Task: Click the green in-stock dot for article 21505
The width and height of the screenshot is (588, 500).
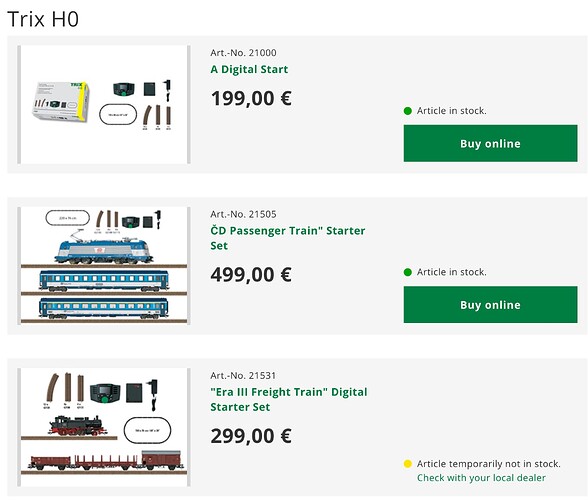Action: click(x=408, y=272)
